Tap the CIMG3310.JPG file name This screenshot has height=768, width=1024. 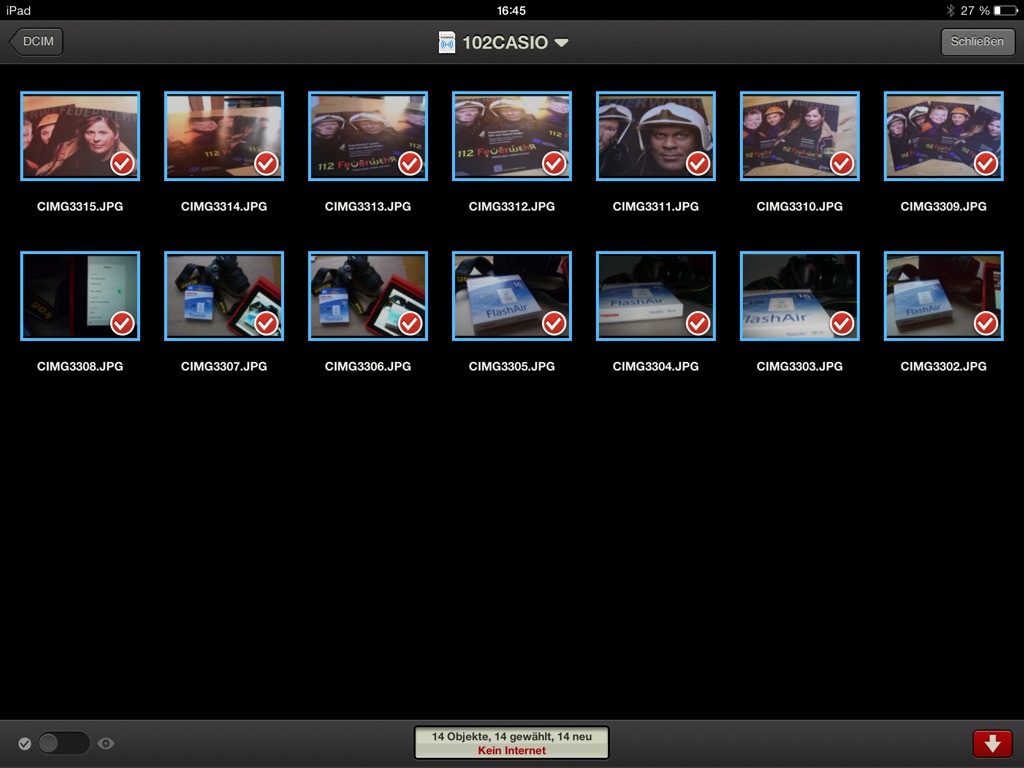tap(799, 206)
